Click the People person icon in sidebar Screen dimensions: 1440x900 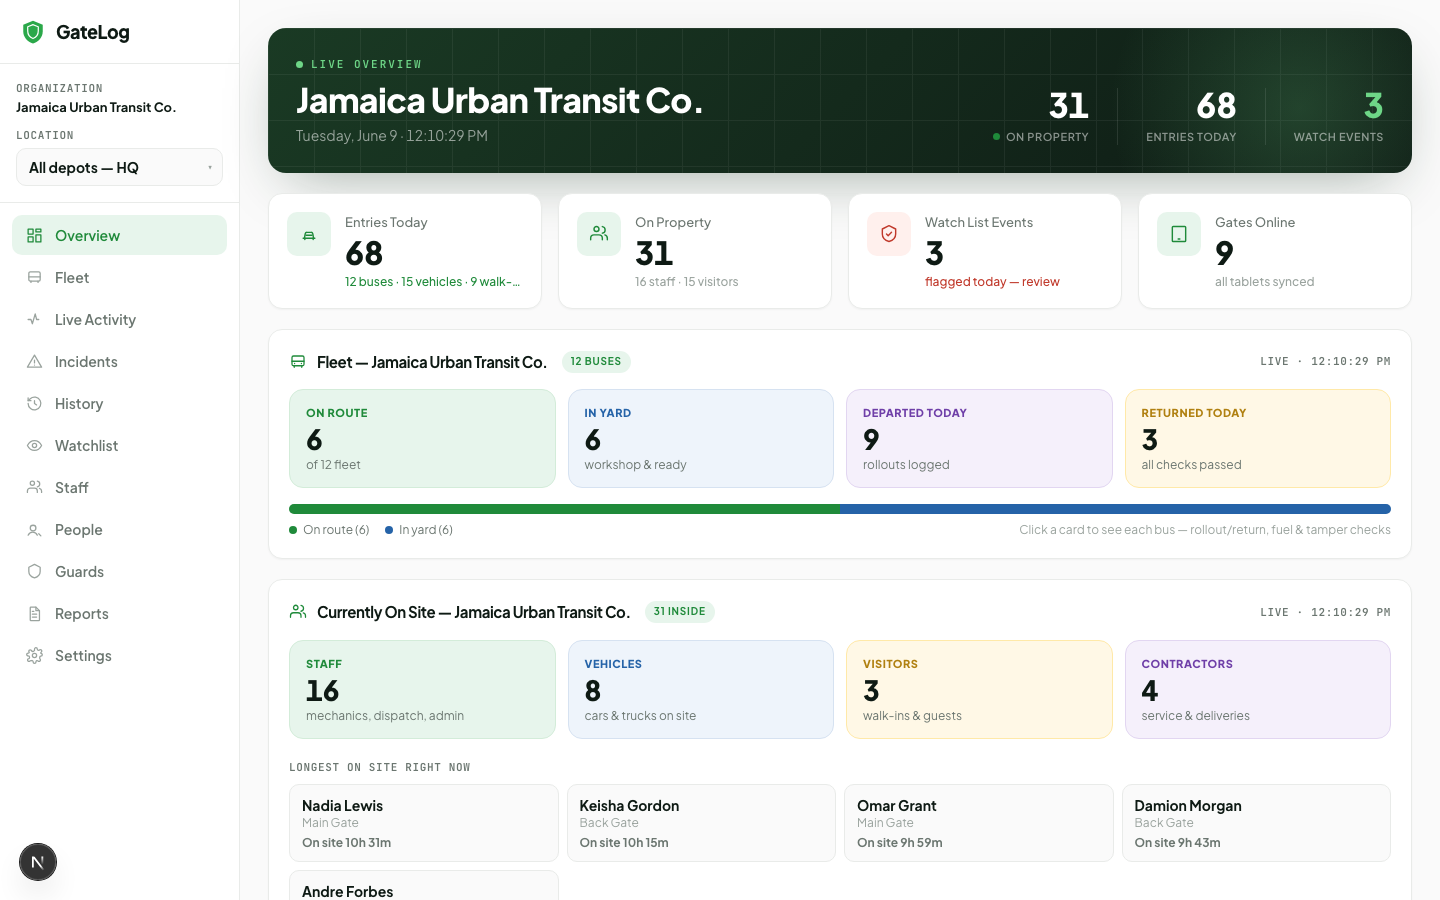pyautogui.click(x=34, y=530)
